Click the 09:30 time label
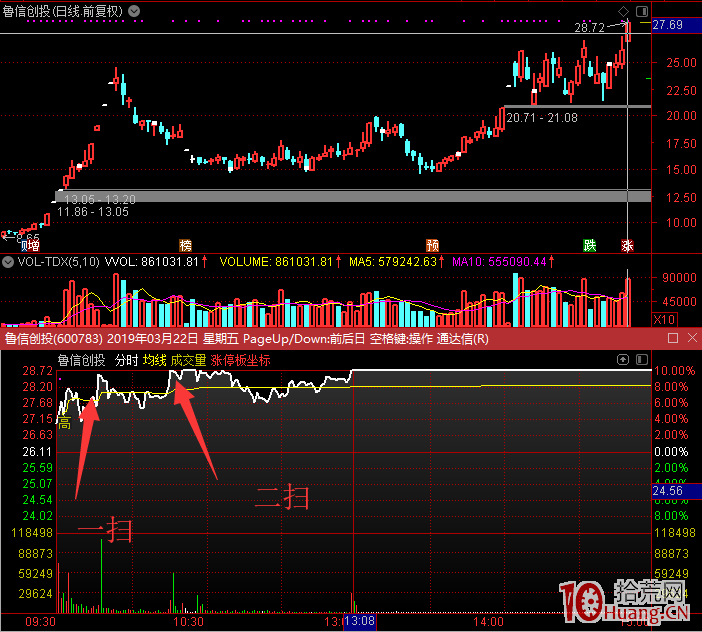The height and width of the screenshot is (632, 702). coord(40,622)
